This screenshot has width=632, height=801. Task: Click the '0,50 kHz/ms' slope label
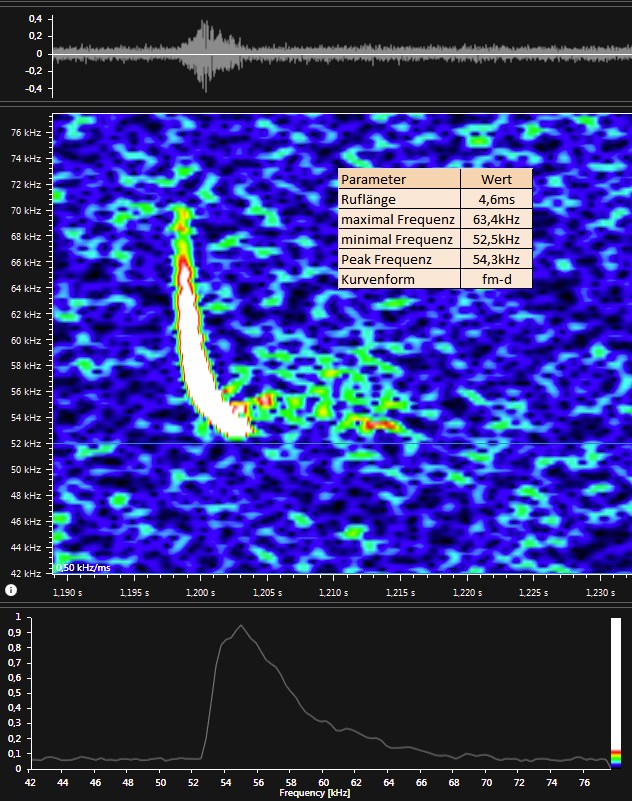83,568
